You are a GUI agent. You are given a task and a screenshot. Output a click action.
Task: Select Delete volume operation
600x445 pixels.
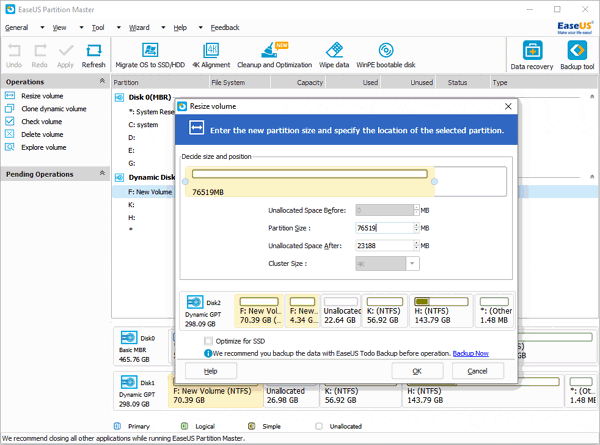tap(42, 135)
